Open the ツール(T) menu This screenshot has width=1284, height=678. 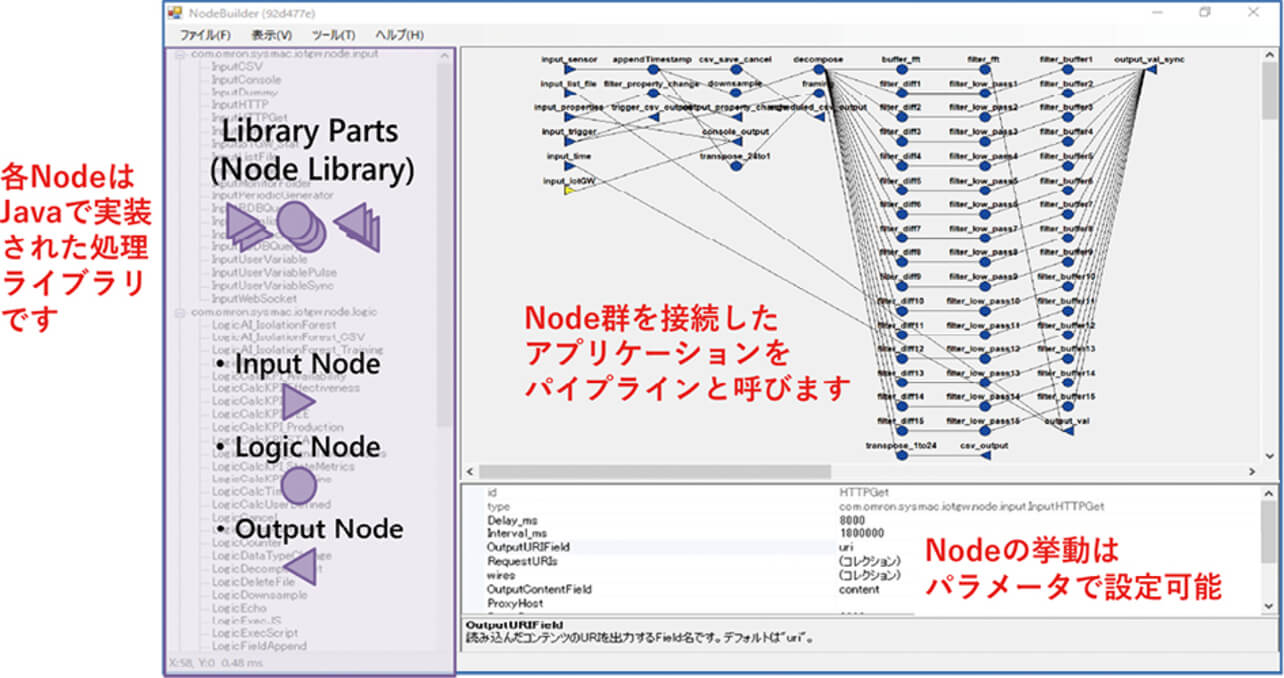[x=334, y=34]
